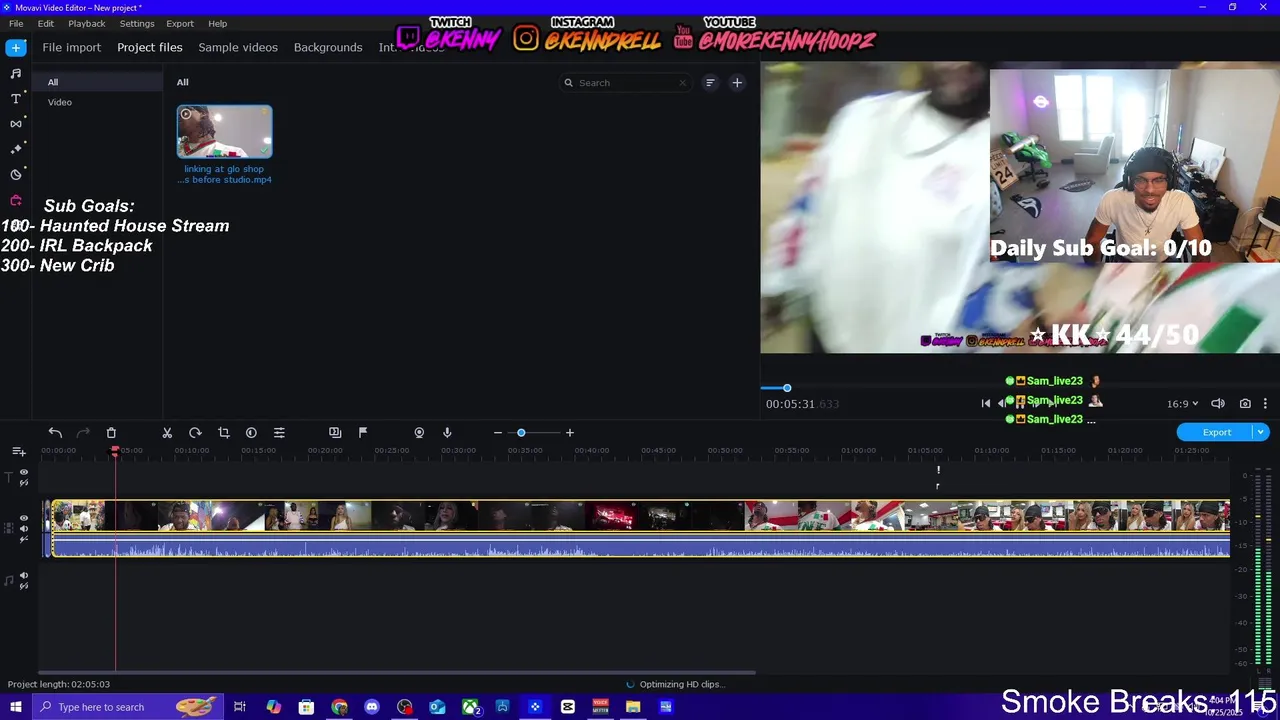
Task: Open the Playback menu
Action: pyautogui.click(x=87, y=23)
